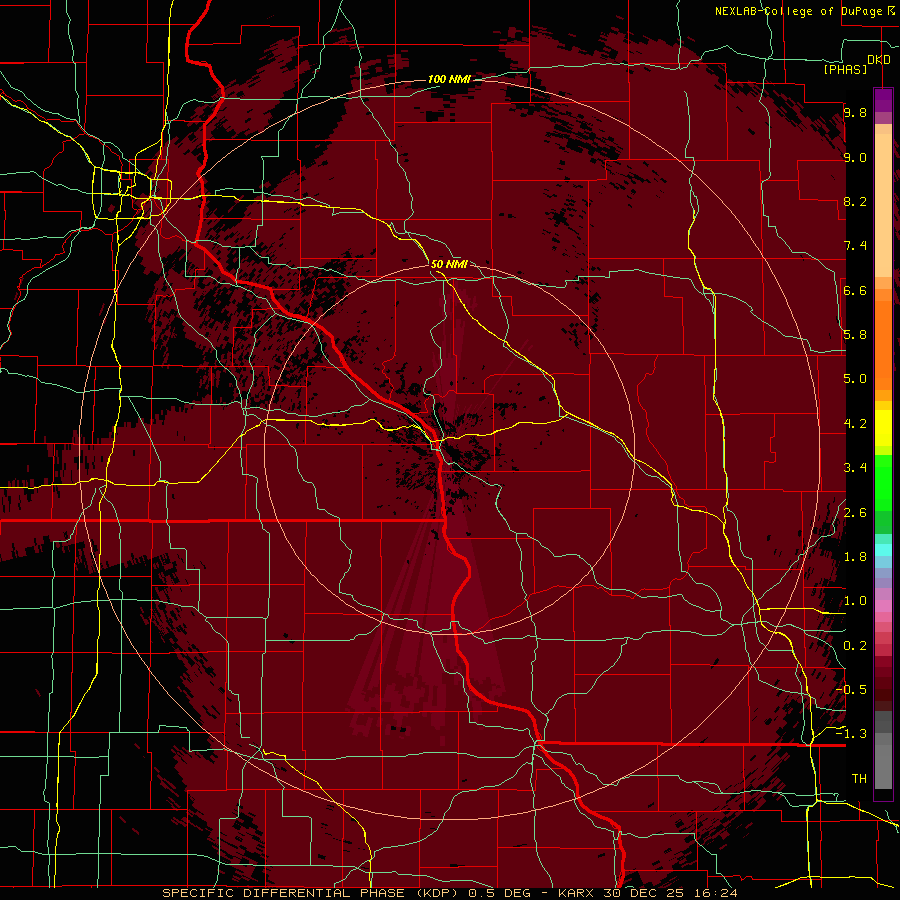Click the -1.3 scale value
The image size is (900, 900).
pos(851,734)
